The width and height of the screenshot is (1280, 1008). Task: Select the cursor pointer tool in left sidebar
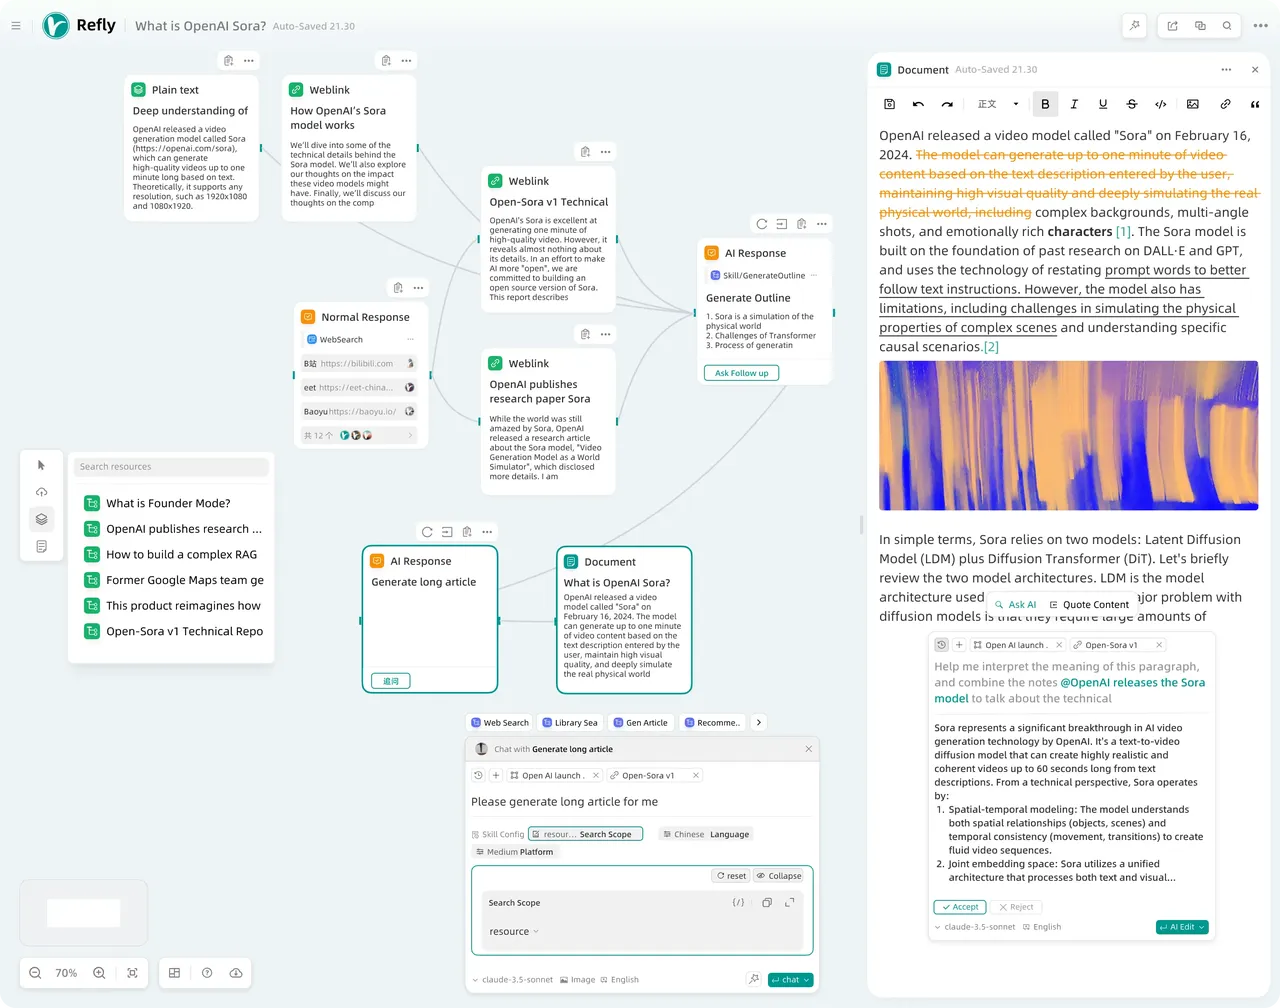(41, 465)
